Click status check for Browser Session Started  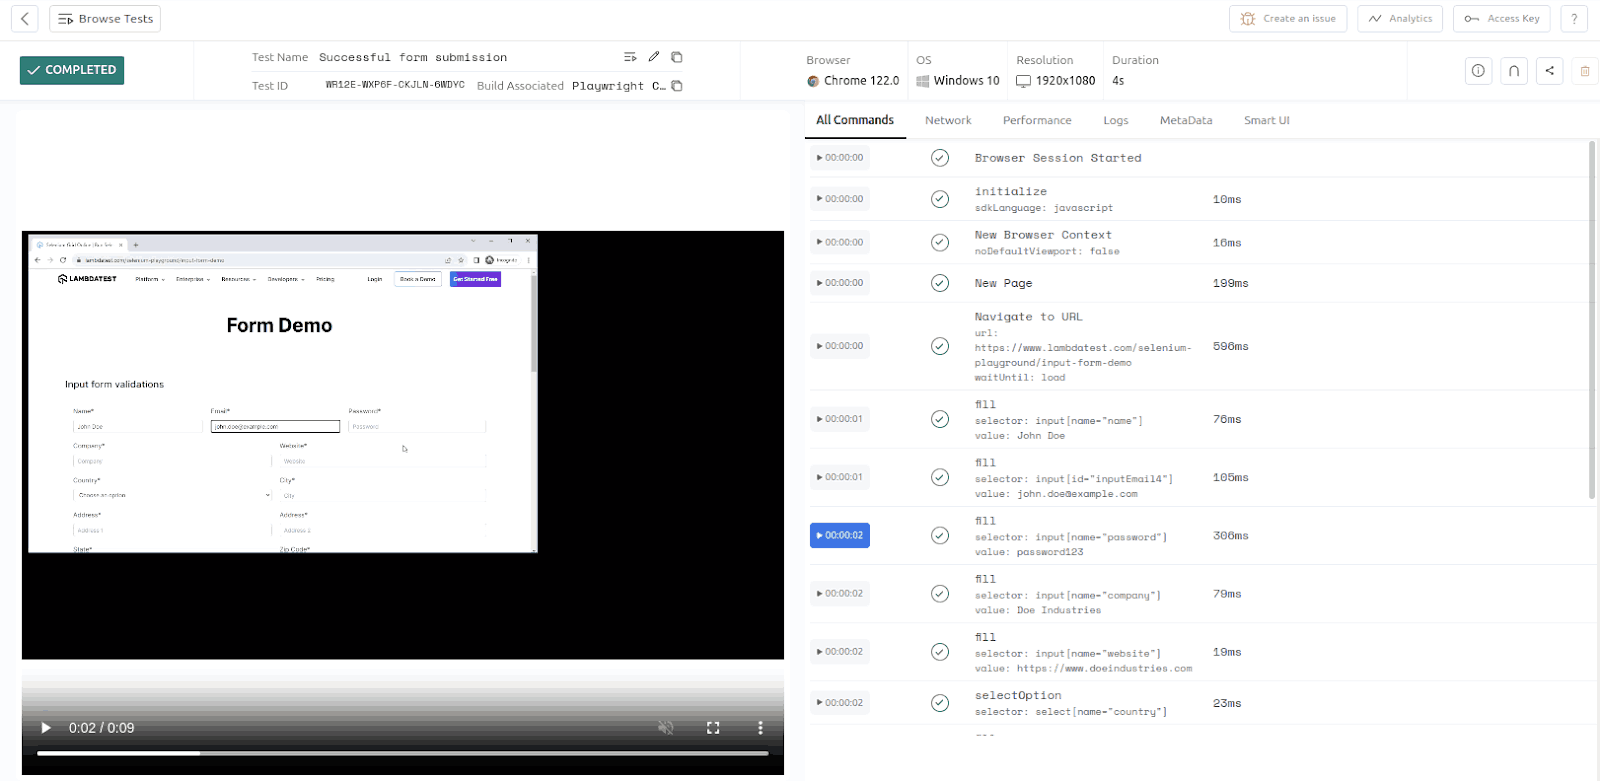pos(940,158)
